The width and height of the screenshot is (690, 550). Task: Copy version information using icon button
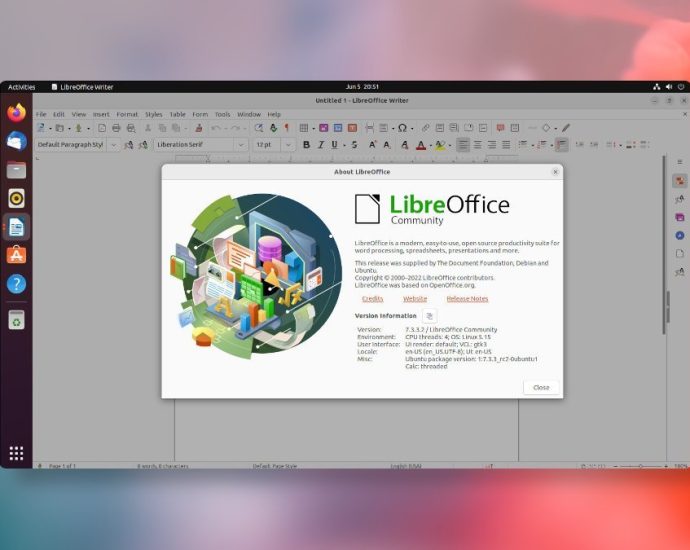tap(429, 316)
